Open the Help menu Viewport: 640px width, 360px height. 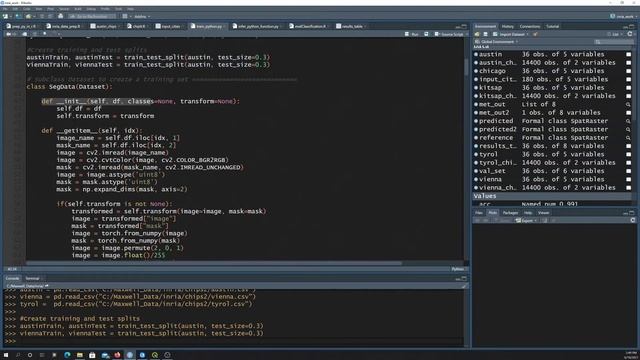[x=131, y=9]
